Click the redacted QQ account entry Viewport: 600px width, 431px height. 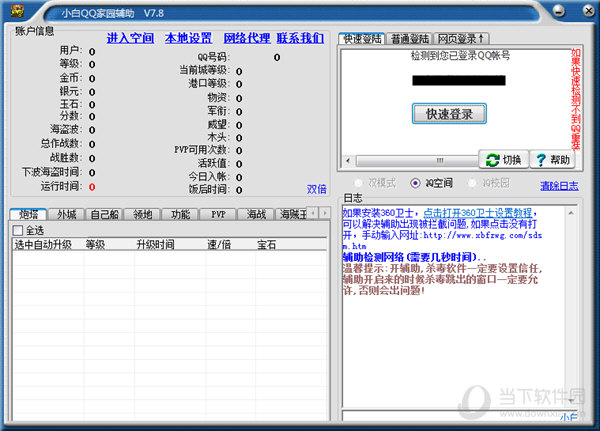coord(459,80)
